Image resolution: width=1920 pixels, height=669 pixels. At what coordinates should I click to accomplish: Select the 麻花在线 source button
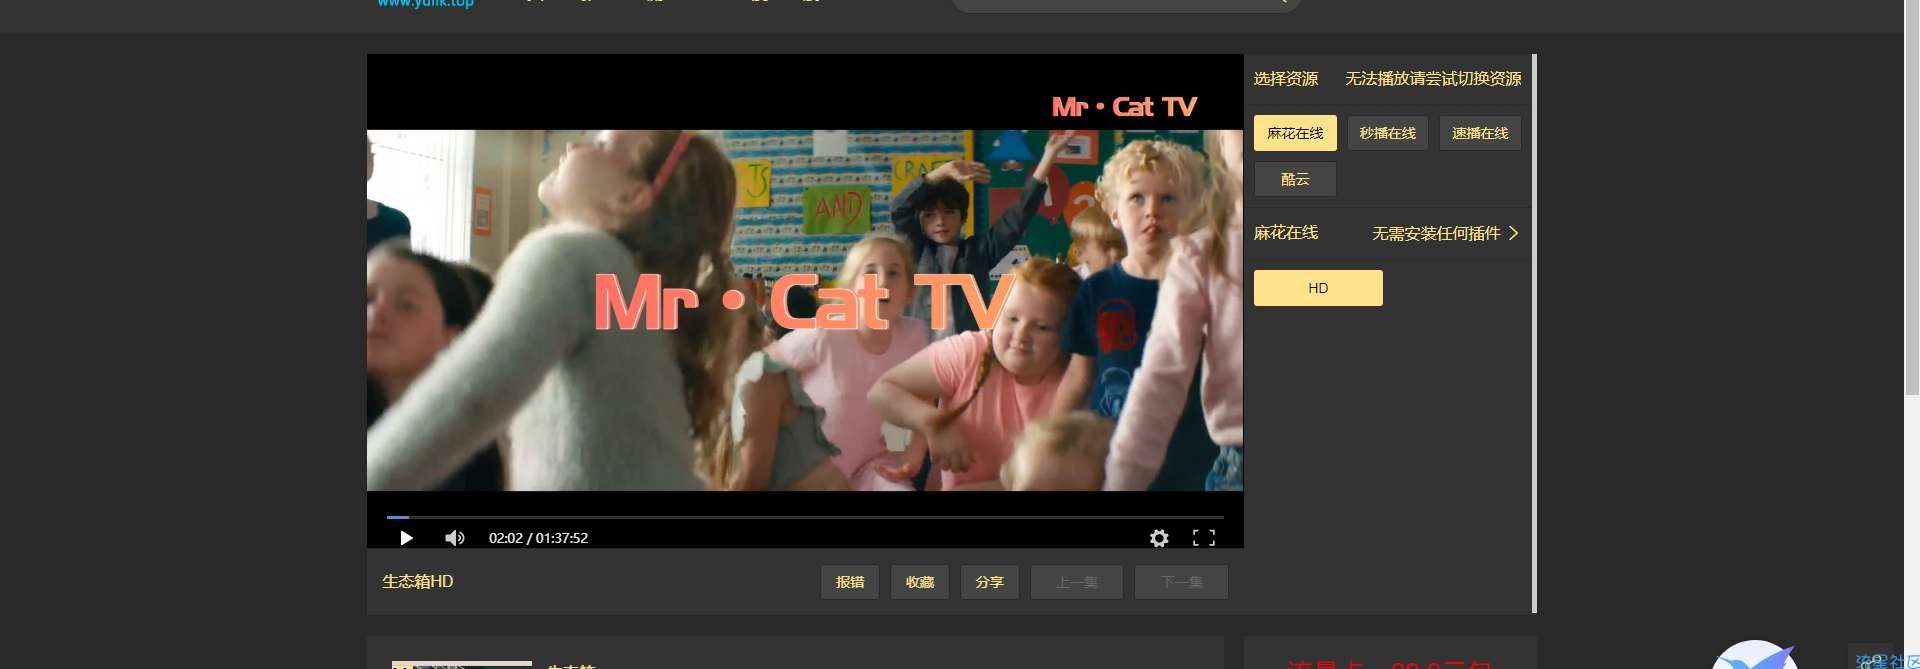pos(1295,133)
